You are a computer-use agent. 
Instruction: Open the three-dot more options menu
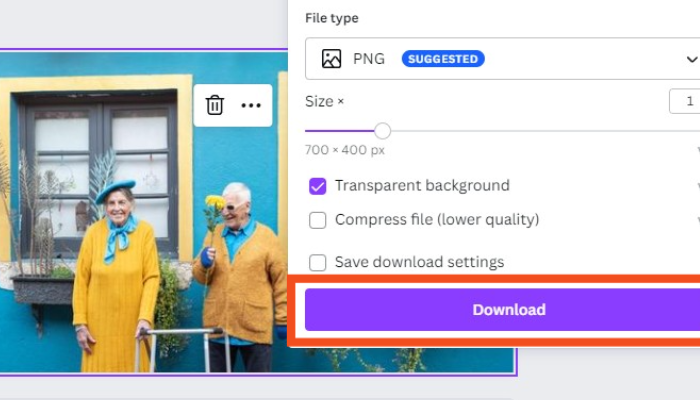pyautogui.click(x=251, y=105)
